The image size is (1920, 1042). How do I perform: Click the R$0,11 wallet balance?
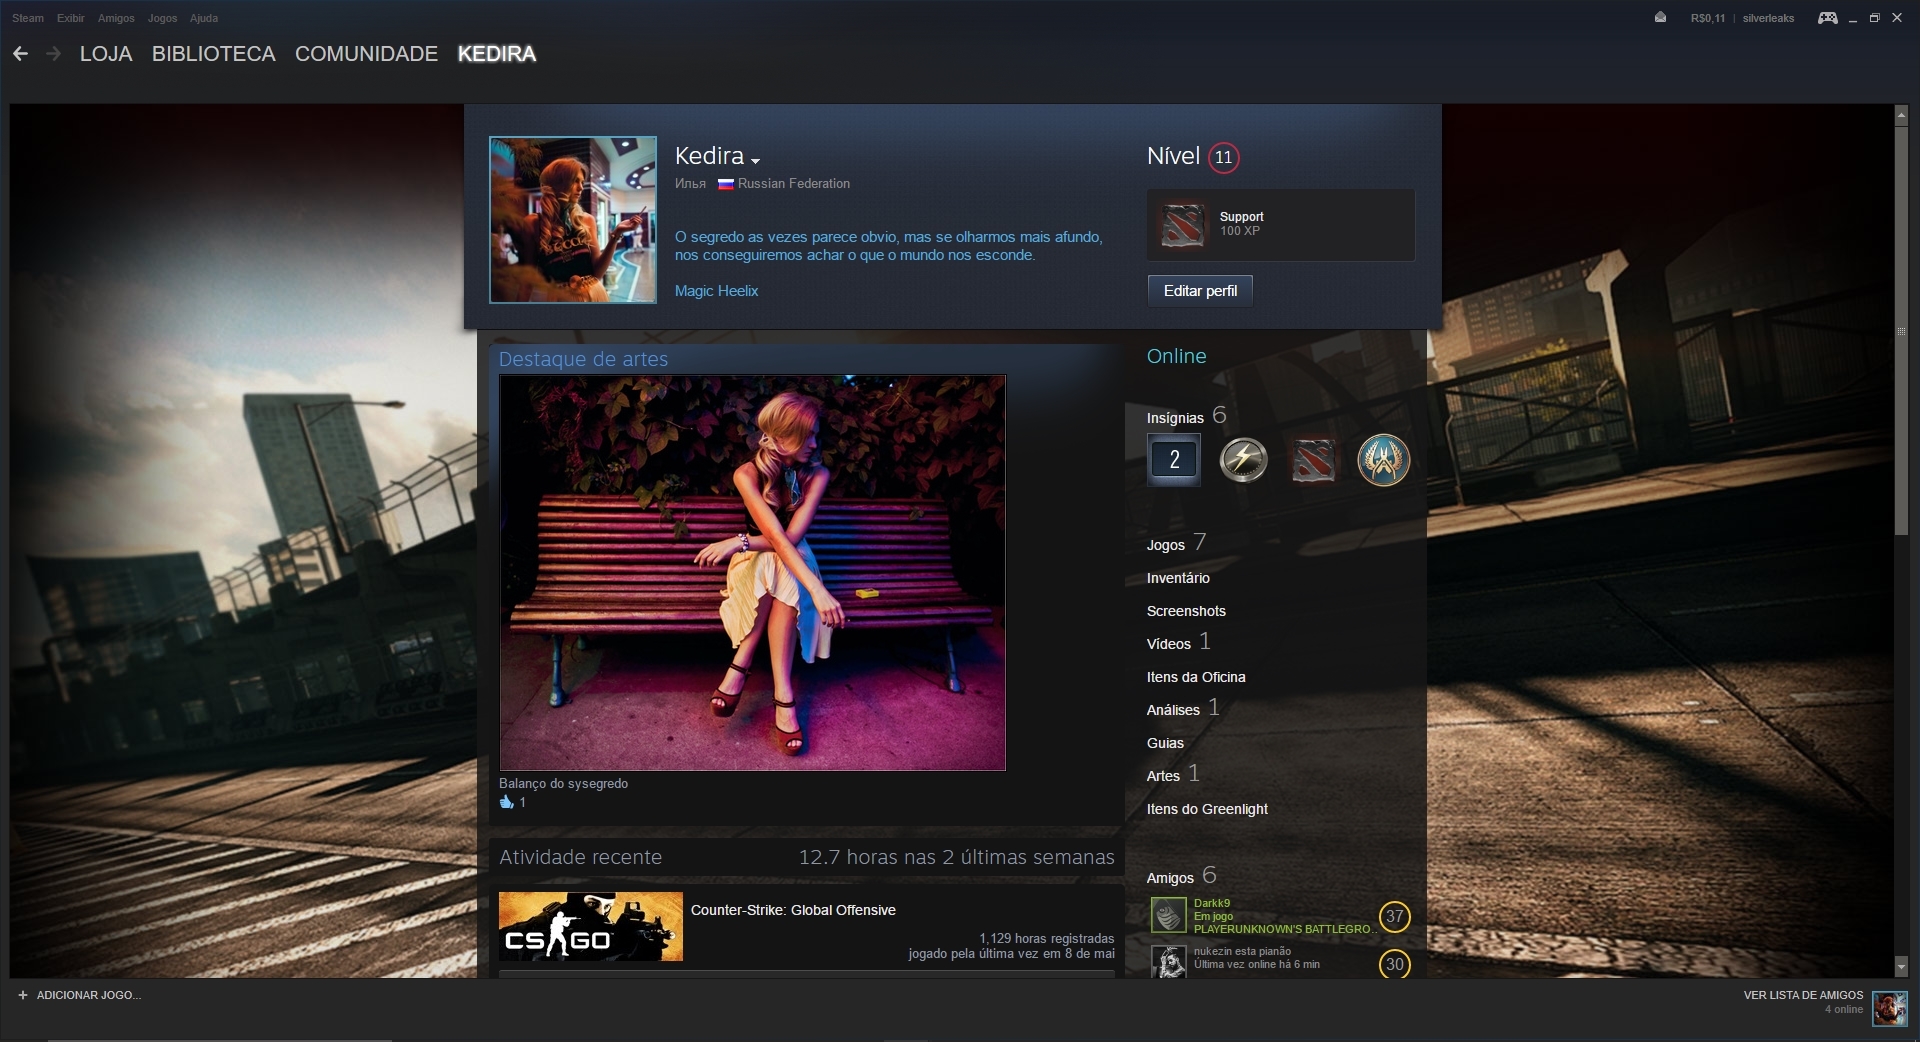coord(1708,18)
